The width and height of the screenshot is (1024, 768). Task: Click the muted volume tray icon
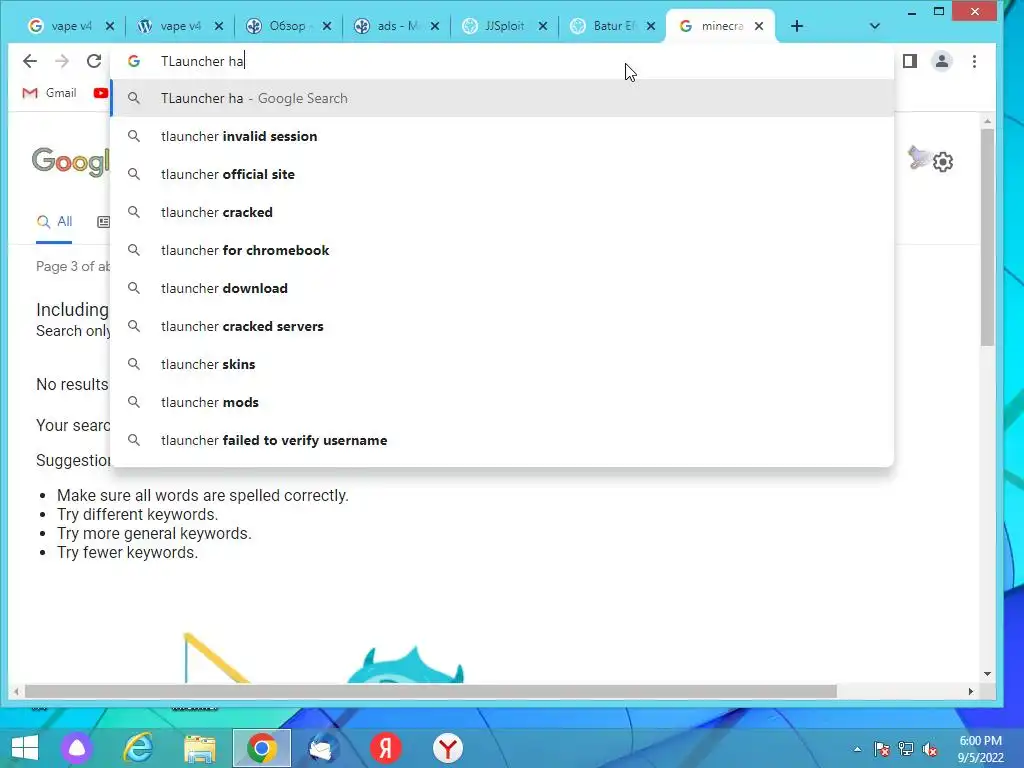point(930,749)
